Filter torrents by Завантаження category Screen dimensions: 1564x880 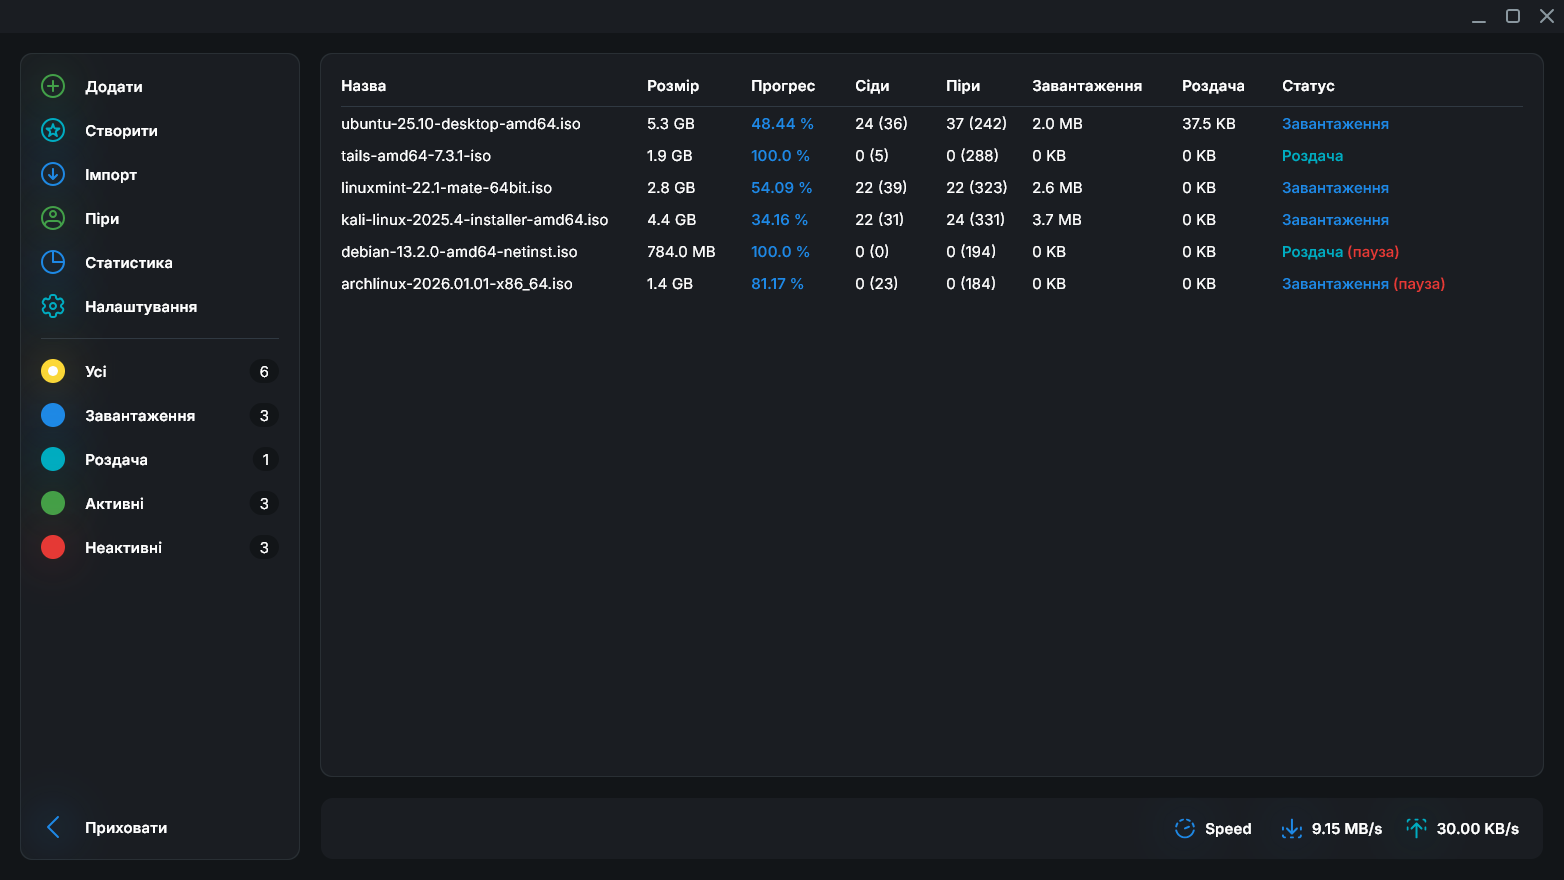click(x=140, y=415)
